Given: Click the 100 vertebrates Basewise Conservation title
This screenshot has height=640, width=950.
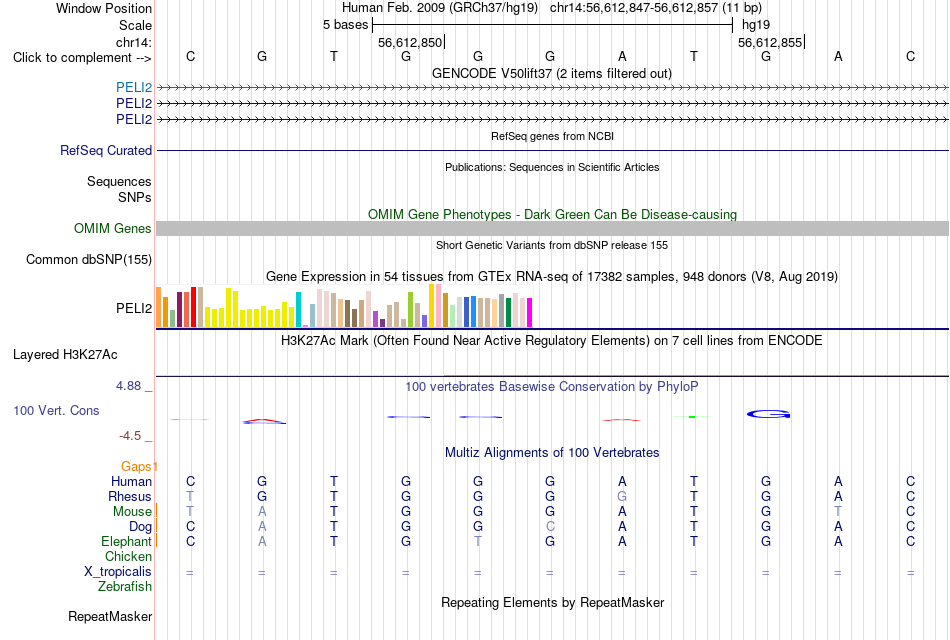Looking at the screenshot, I should click(552, 387).
